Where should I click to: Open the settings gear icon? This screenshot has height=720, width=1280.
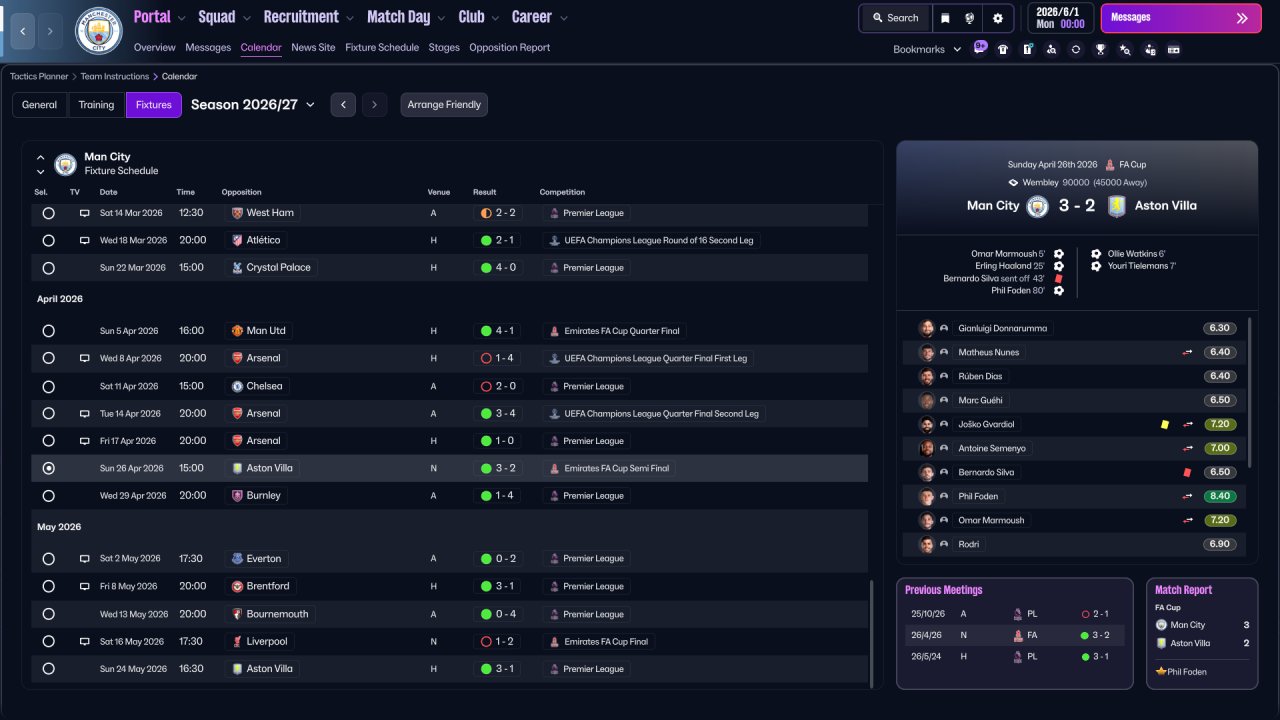pyautogui.click(x=997, y=18)
